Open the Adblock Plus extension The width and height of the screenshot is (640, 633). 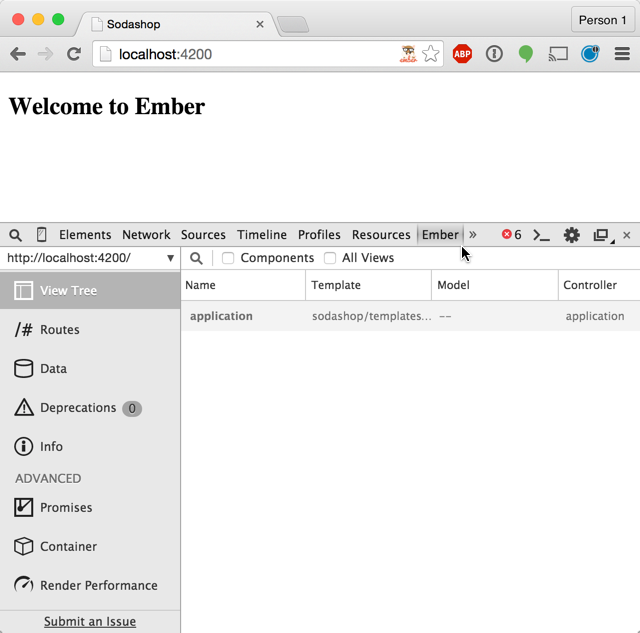pos(462,54)
